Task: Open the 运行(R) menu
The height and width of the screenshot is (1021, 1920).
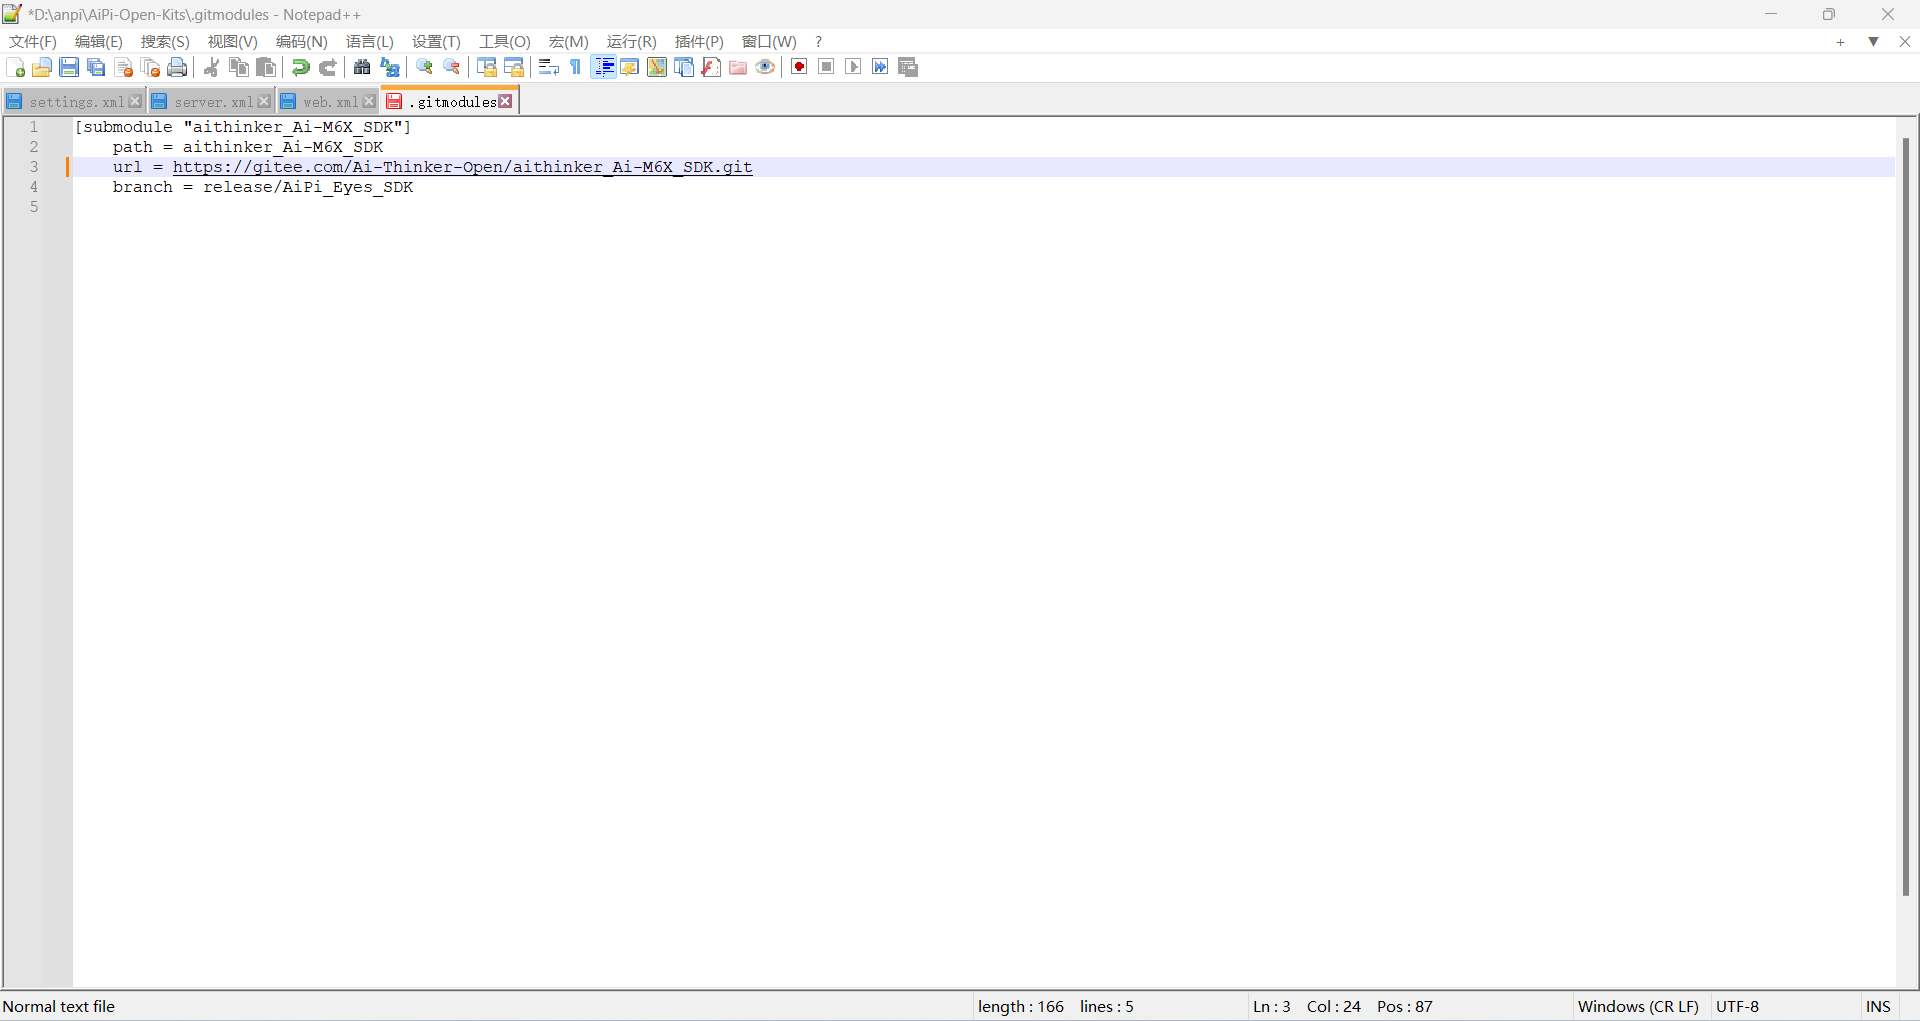Action: point(632,41)
